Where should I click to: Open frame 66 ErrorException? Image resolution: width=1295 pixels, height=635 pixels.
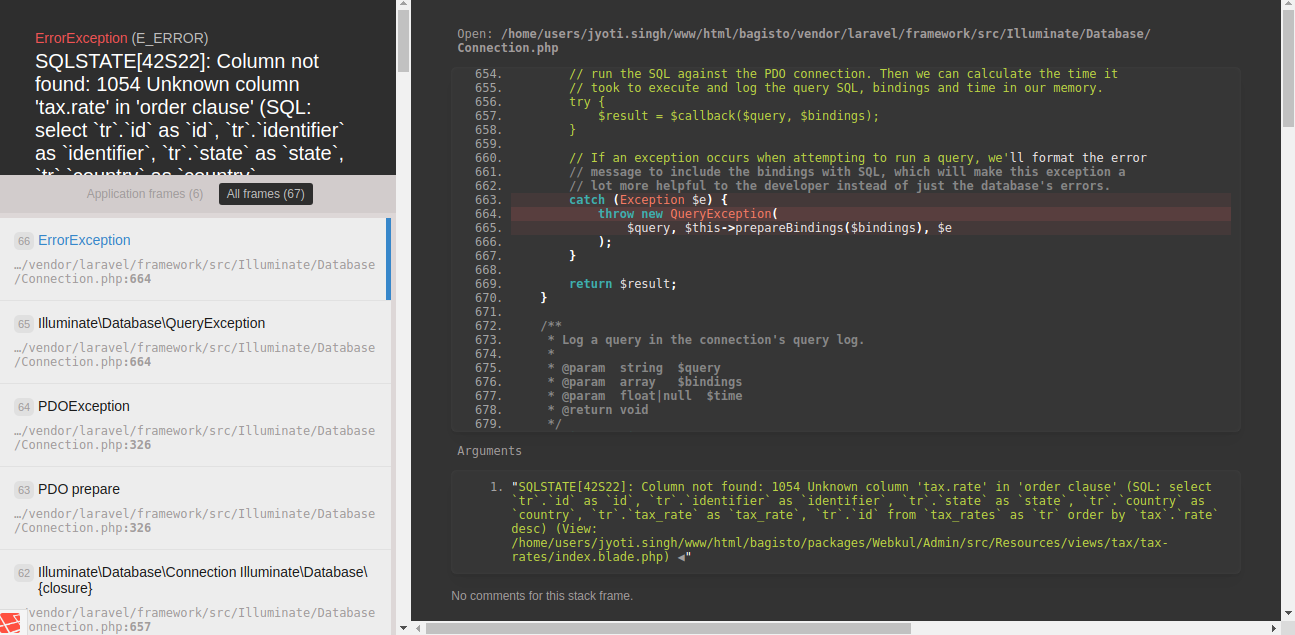[x=195, y=259]
